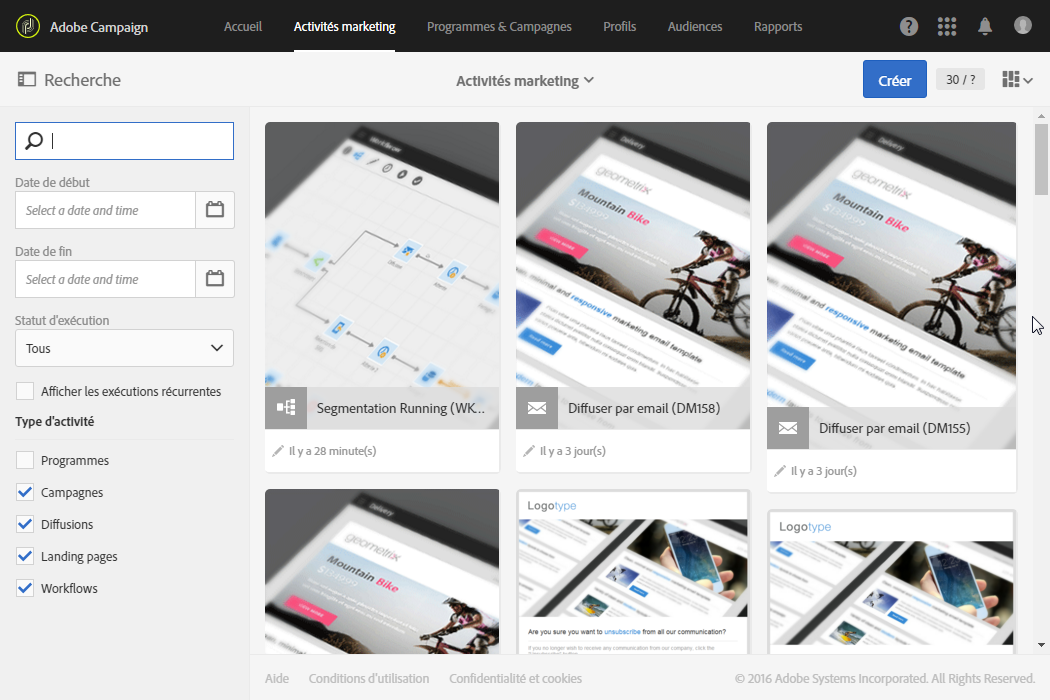Click 'Diffuser par email (DM158)' title

(x=644, y=408)
